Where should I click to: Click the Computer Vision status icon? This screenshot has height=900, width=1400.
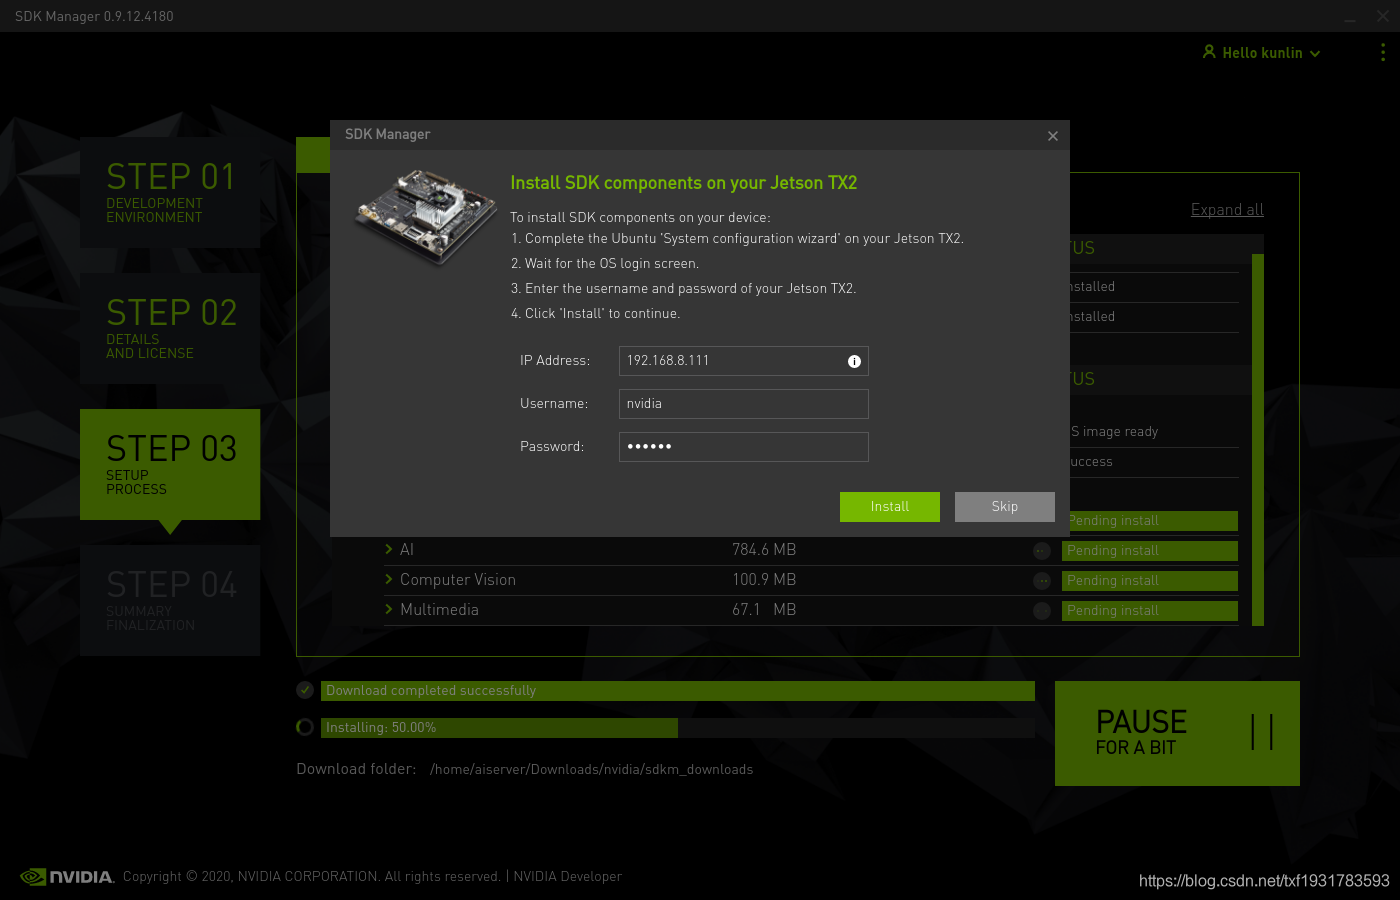[x=1042, y=581]
